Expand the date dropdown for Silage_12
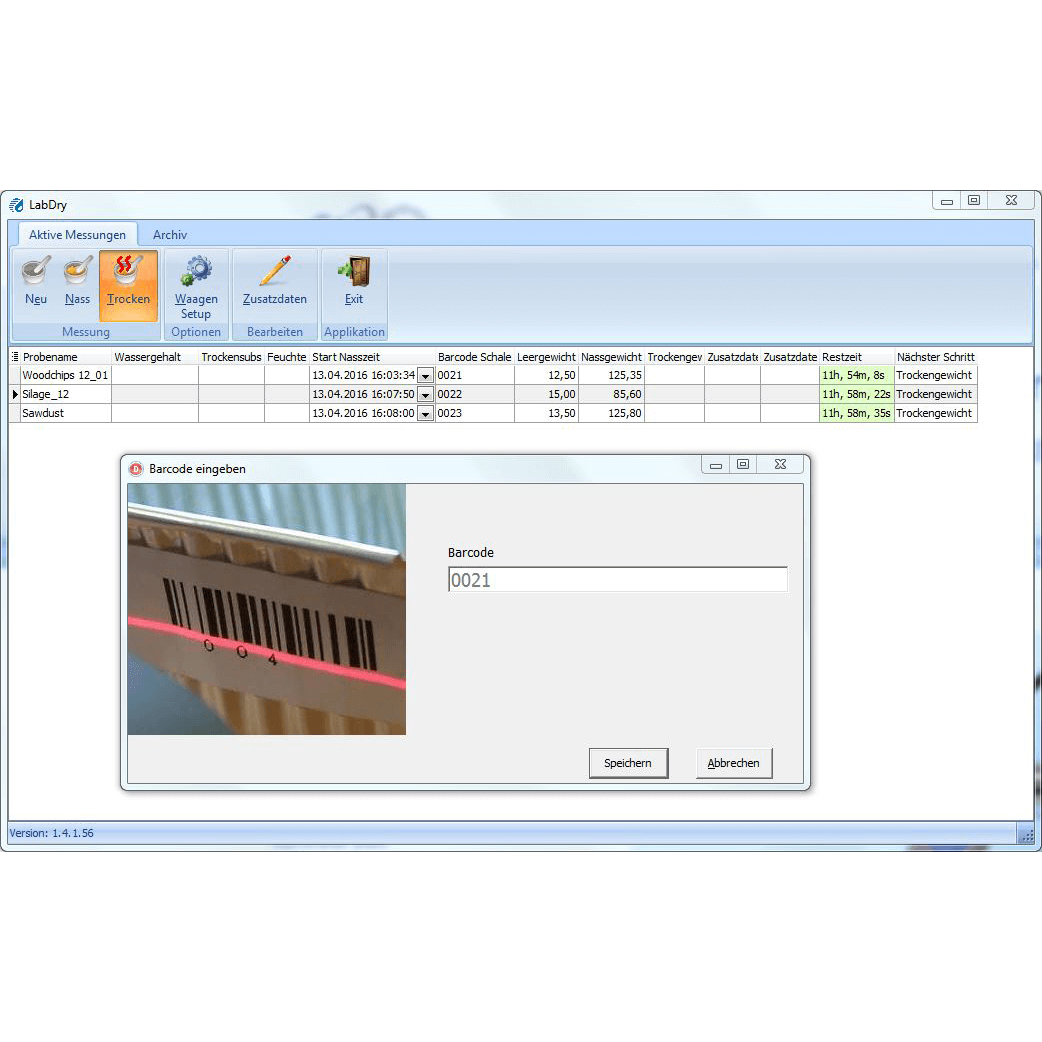 point(424,394)
